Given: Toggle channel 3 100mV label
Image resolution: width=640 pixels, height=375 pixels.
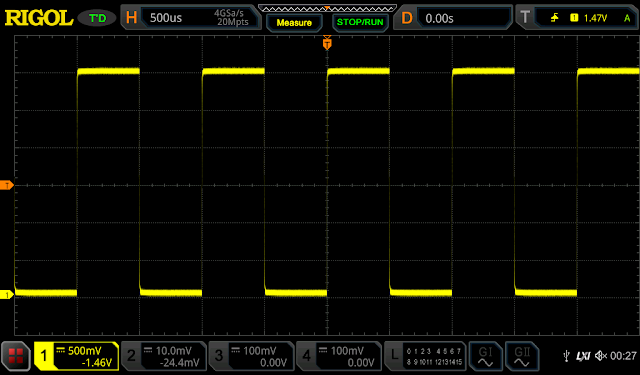Looking at the screenshot, I should point(251,356).
